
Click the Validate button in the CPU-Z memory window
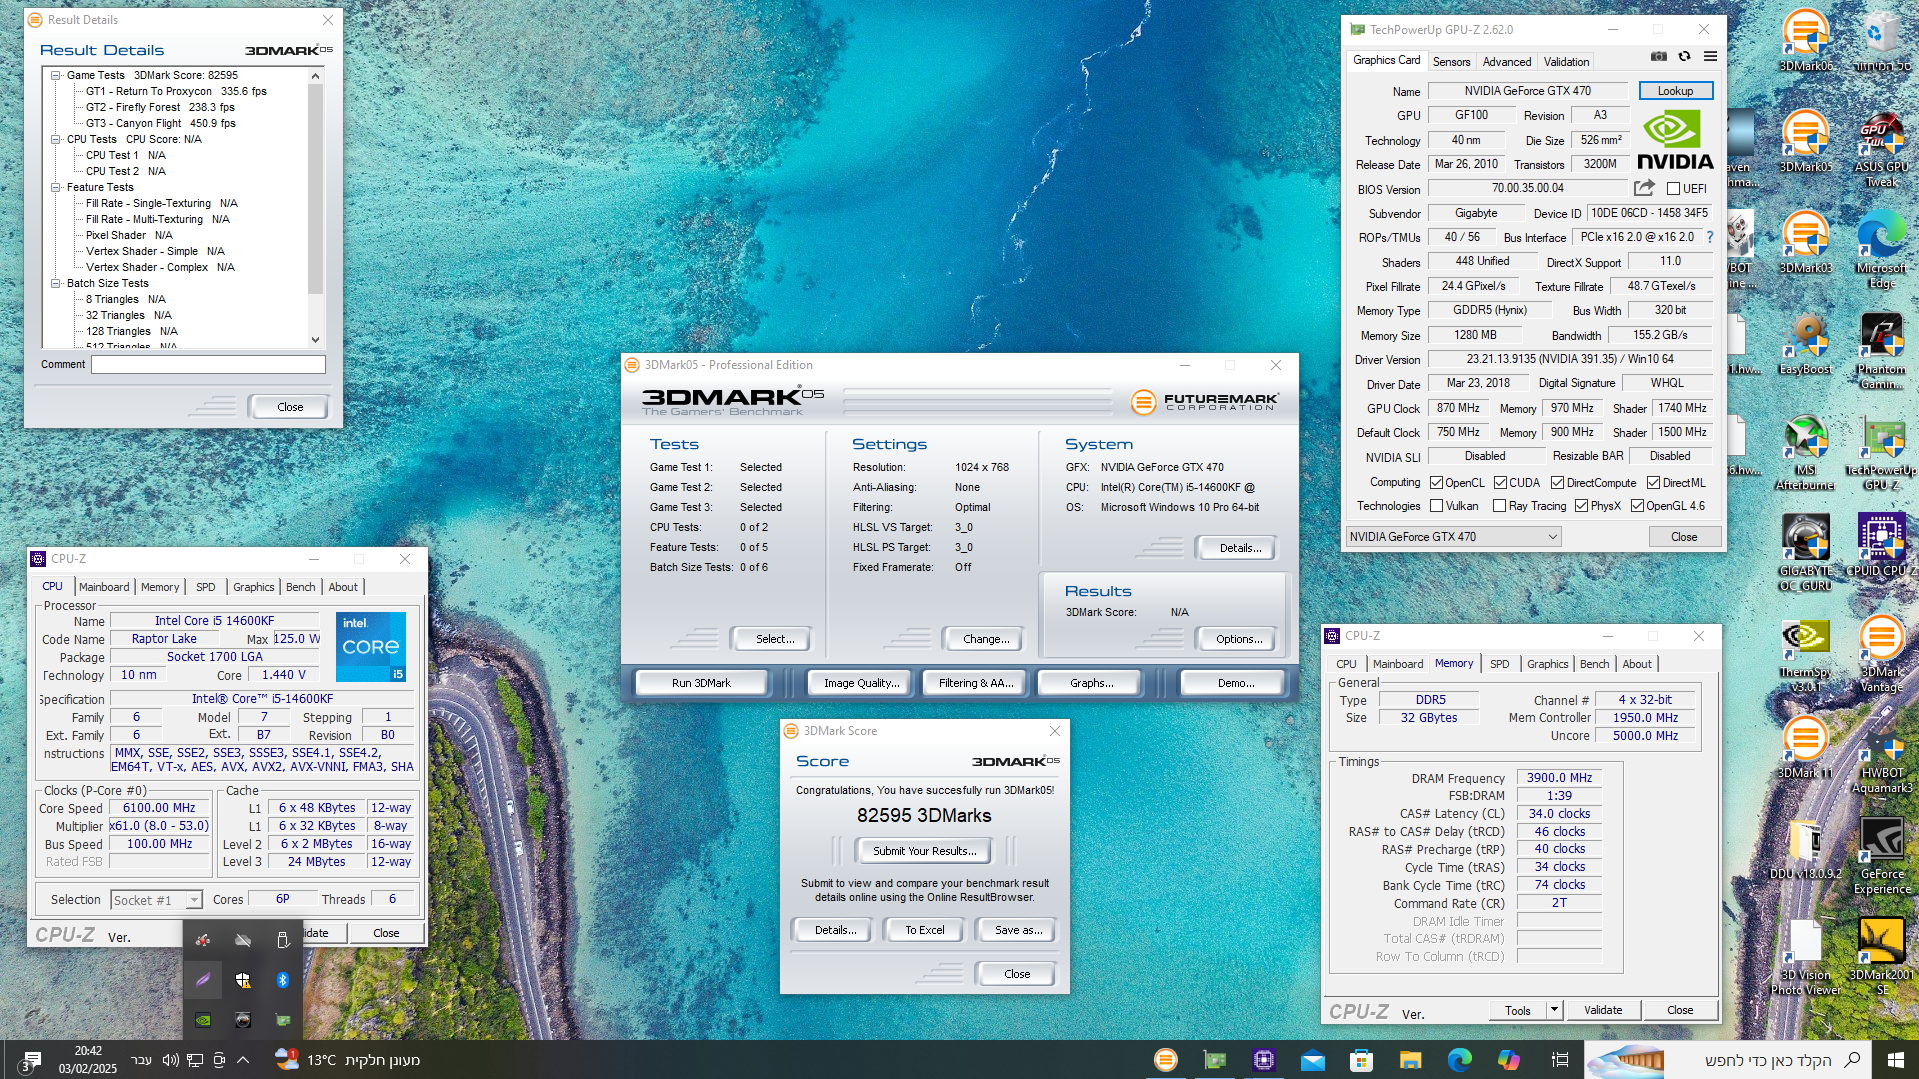click(x=1602, y=1010)
